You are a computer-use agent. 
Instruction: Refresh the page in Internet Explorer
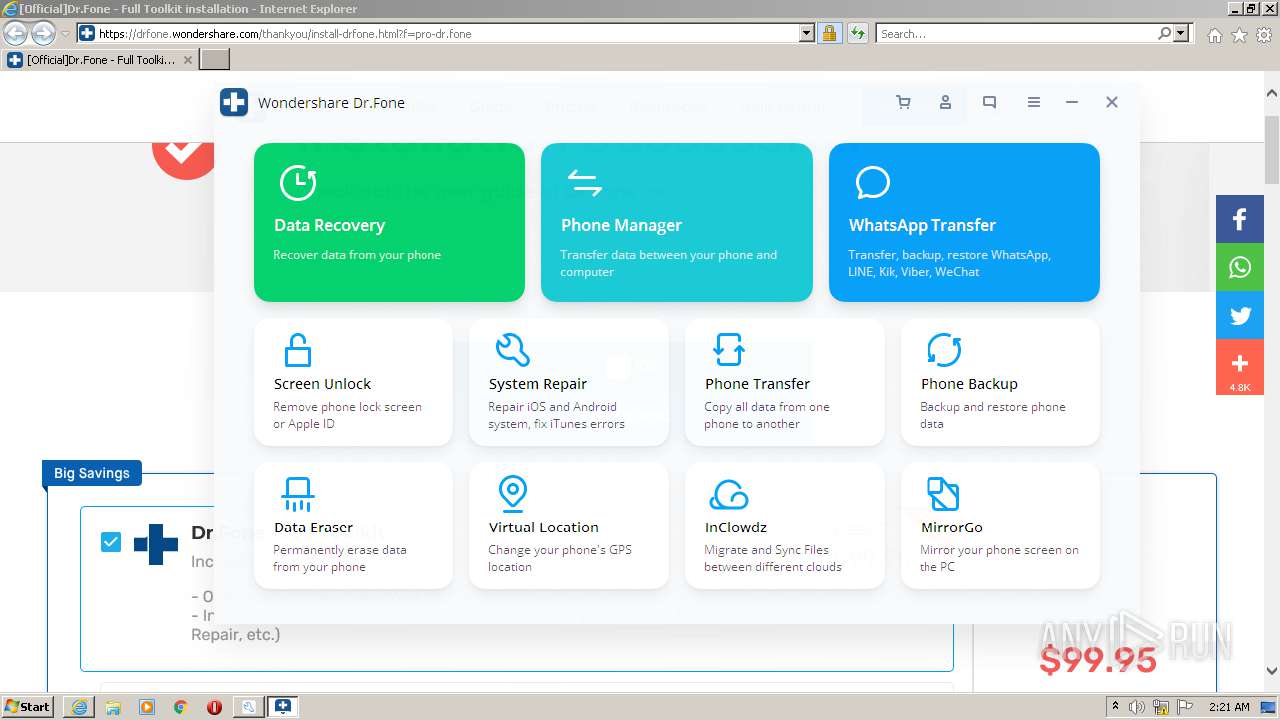point(857,33)
